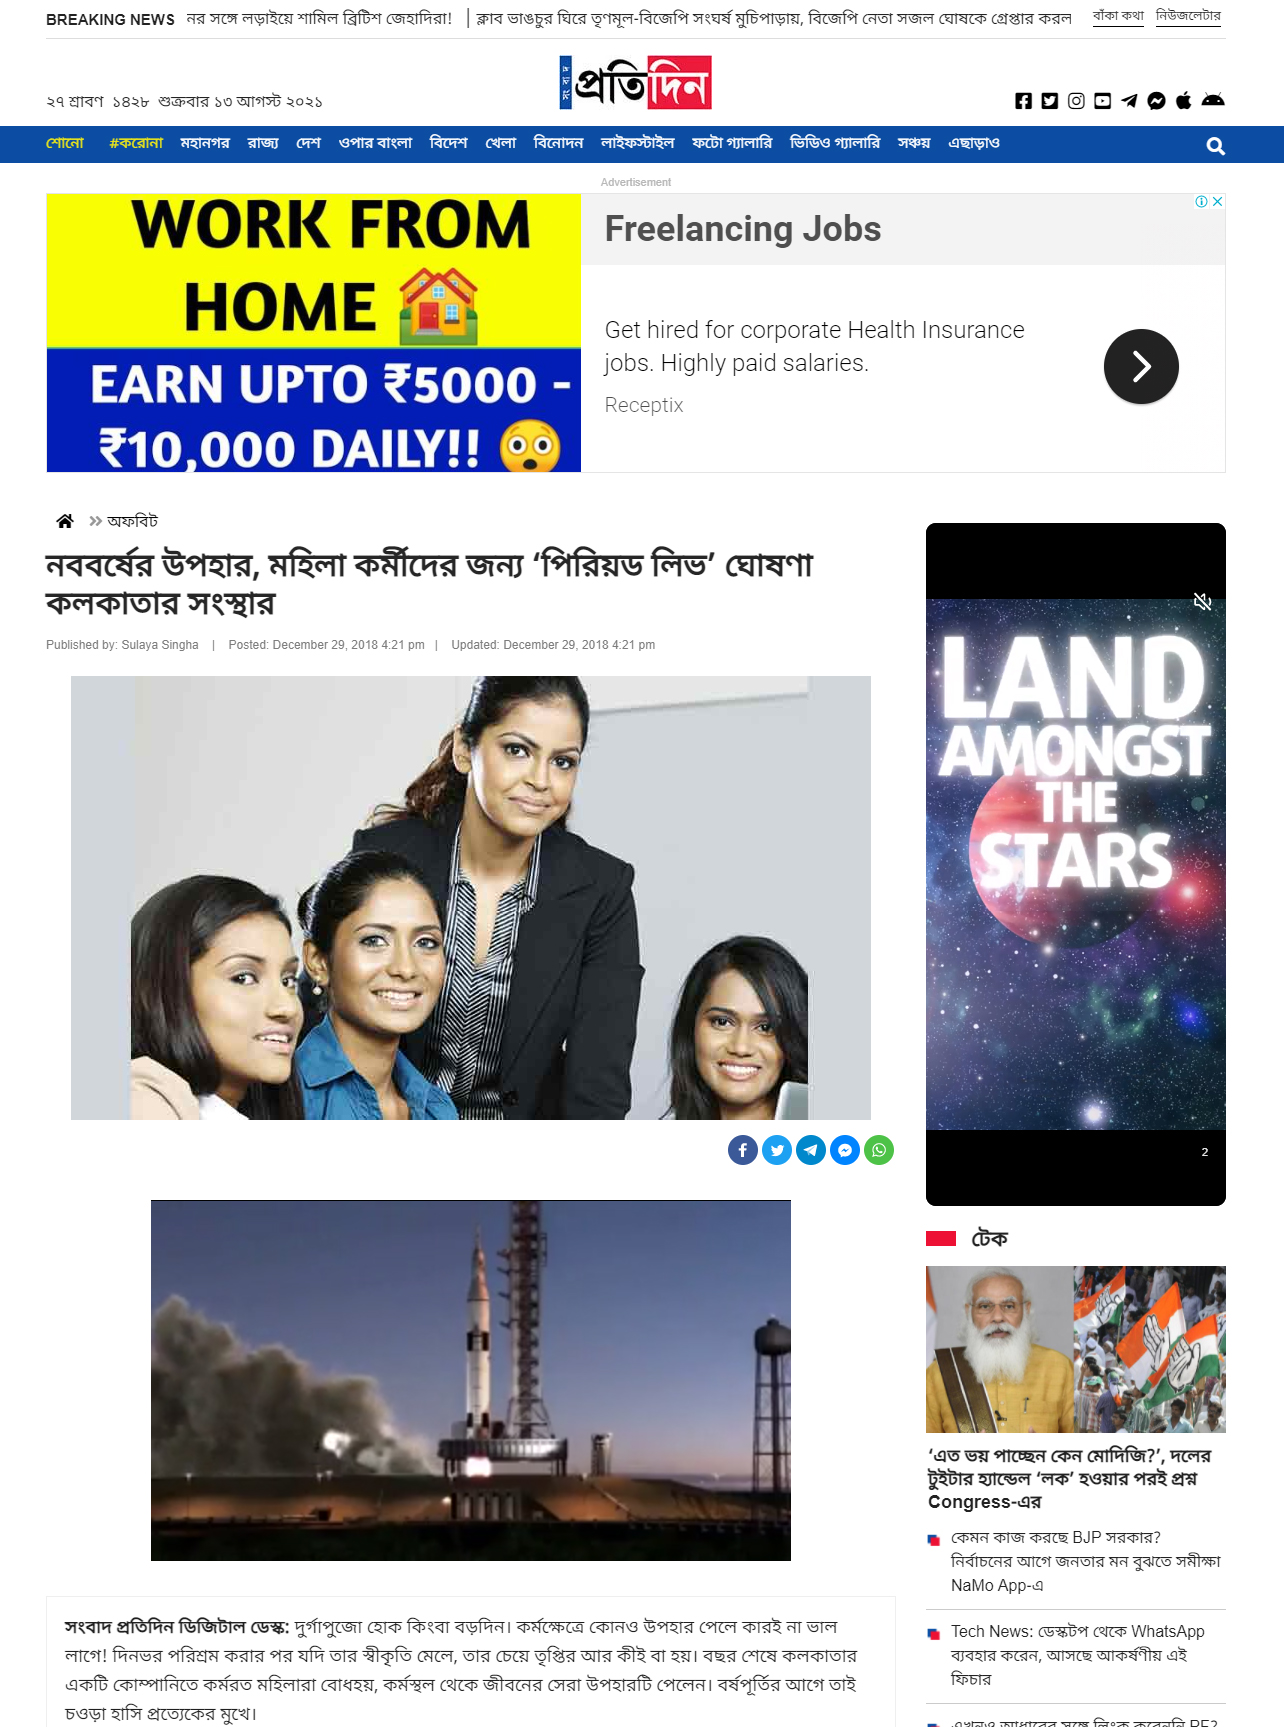This screenshot has height=1727, width=1284.
Task: Go to the home page via the breadcrumb house icon
Action: 65,521
